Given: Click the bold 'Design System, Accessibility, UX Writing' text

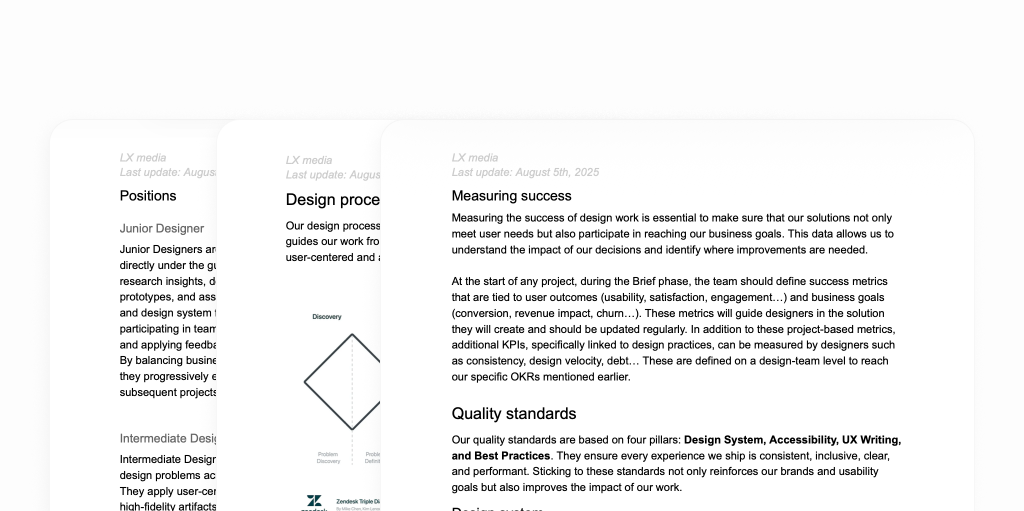Looking at the screenshot, I should [792, 440].
